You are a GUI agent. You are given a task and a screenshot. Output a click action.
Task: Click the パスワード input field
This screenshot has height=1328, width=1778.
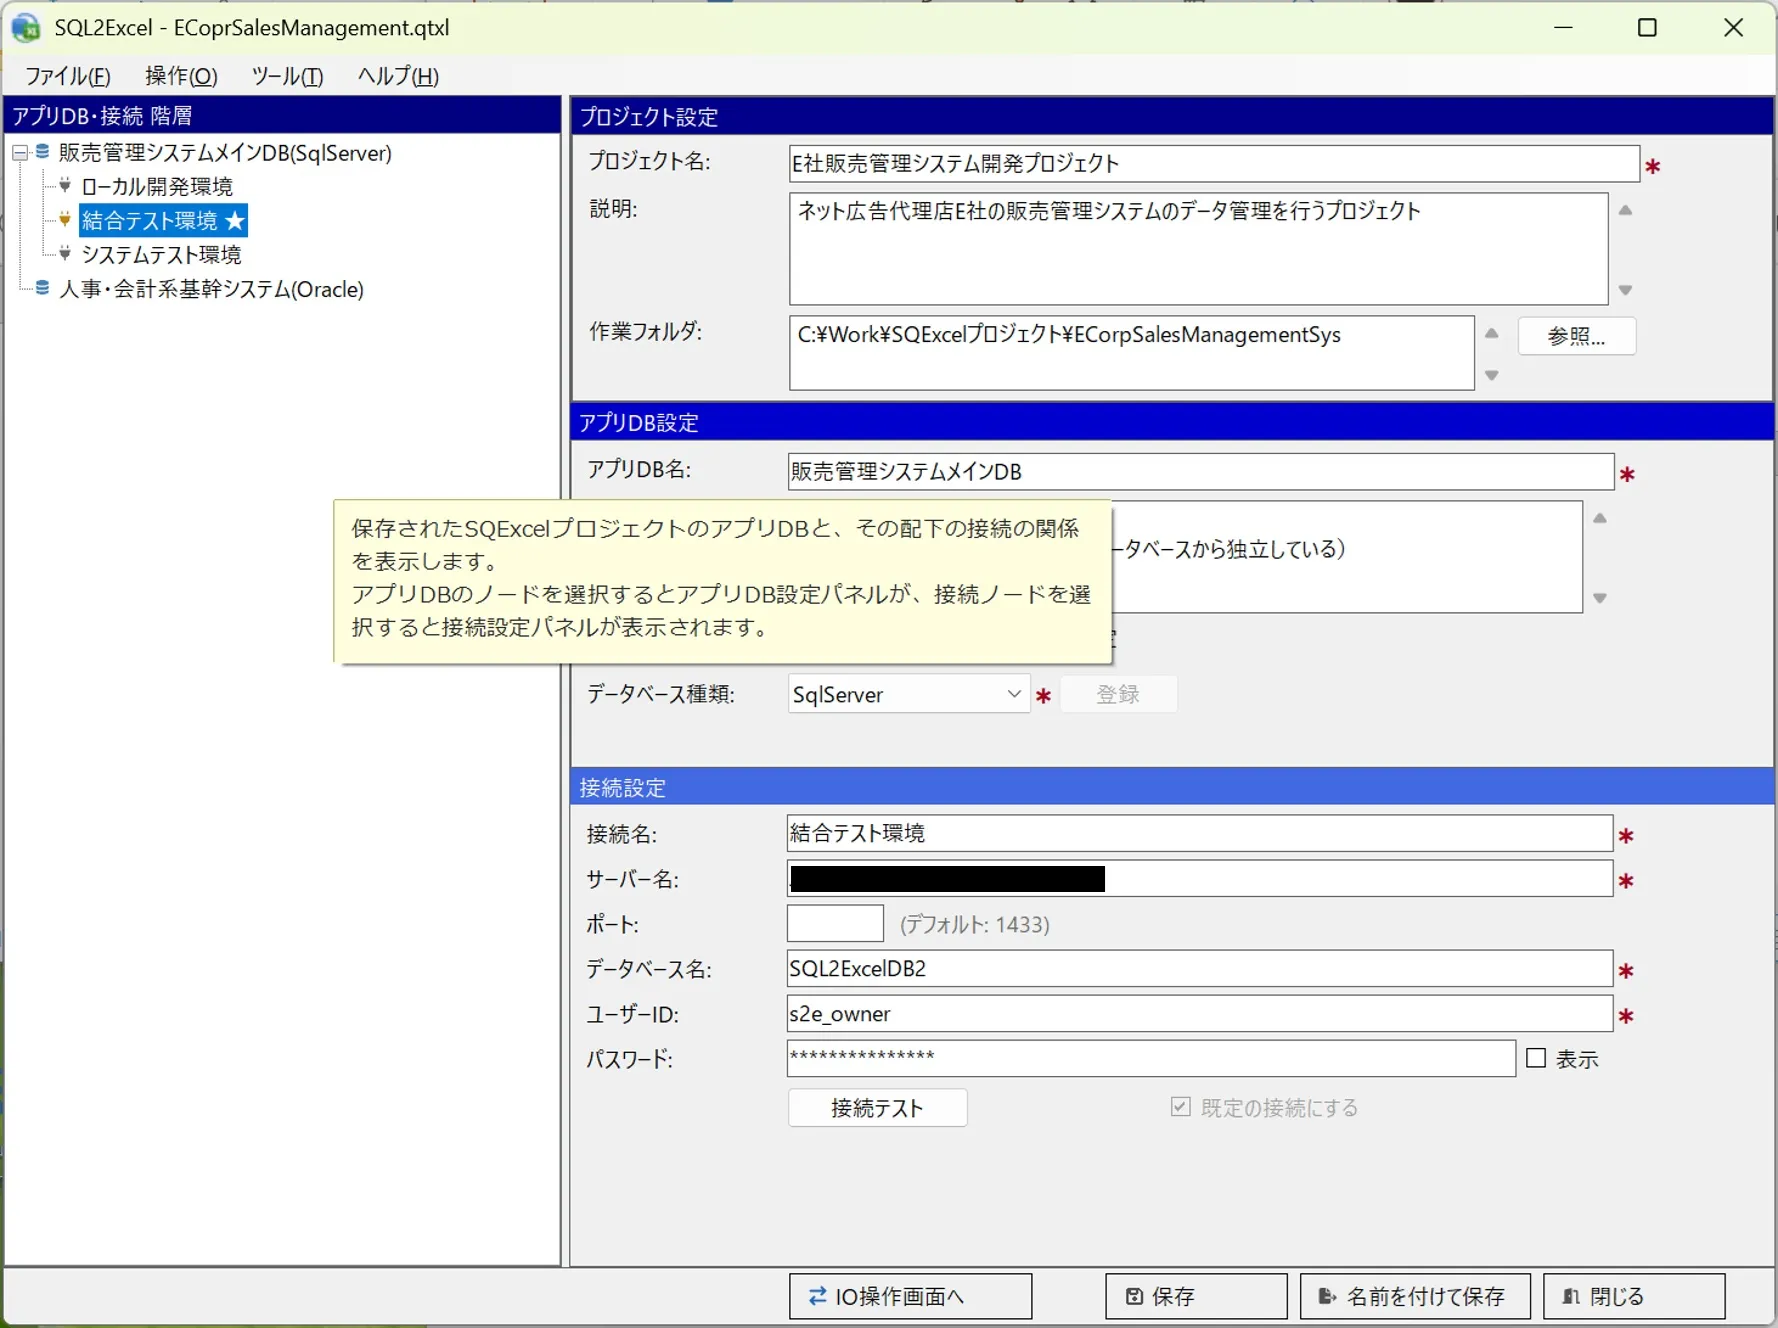(x=1151, y=1058)
